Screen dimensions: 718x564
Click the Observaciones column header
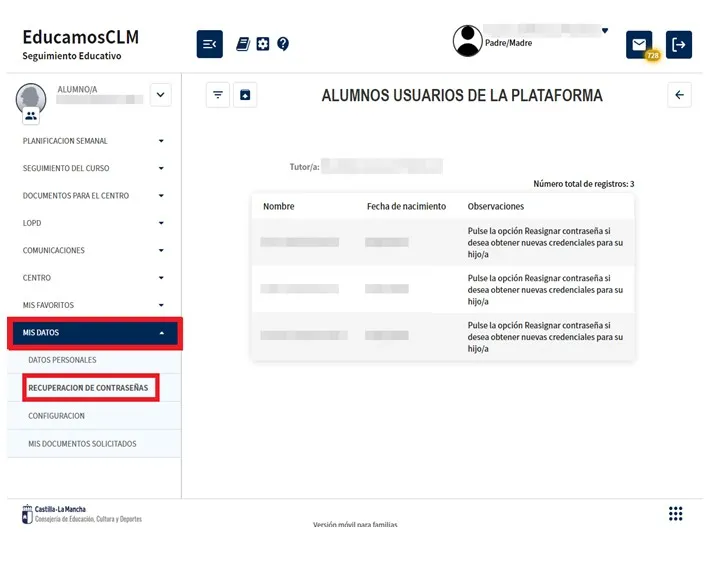click(x=495, y=206)
